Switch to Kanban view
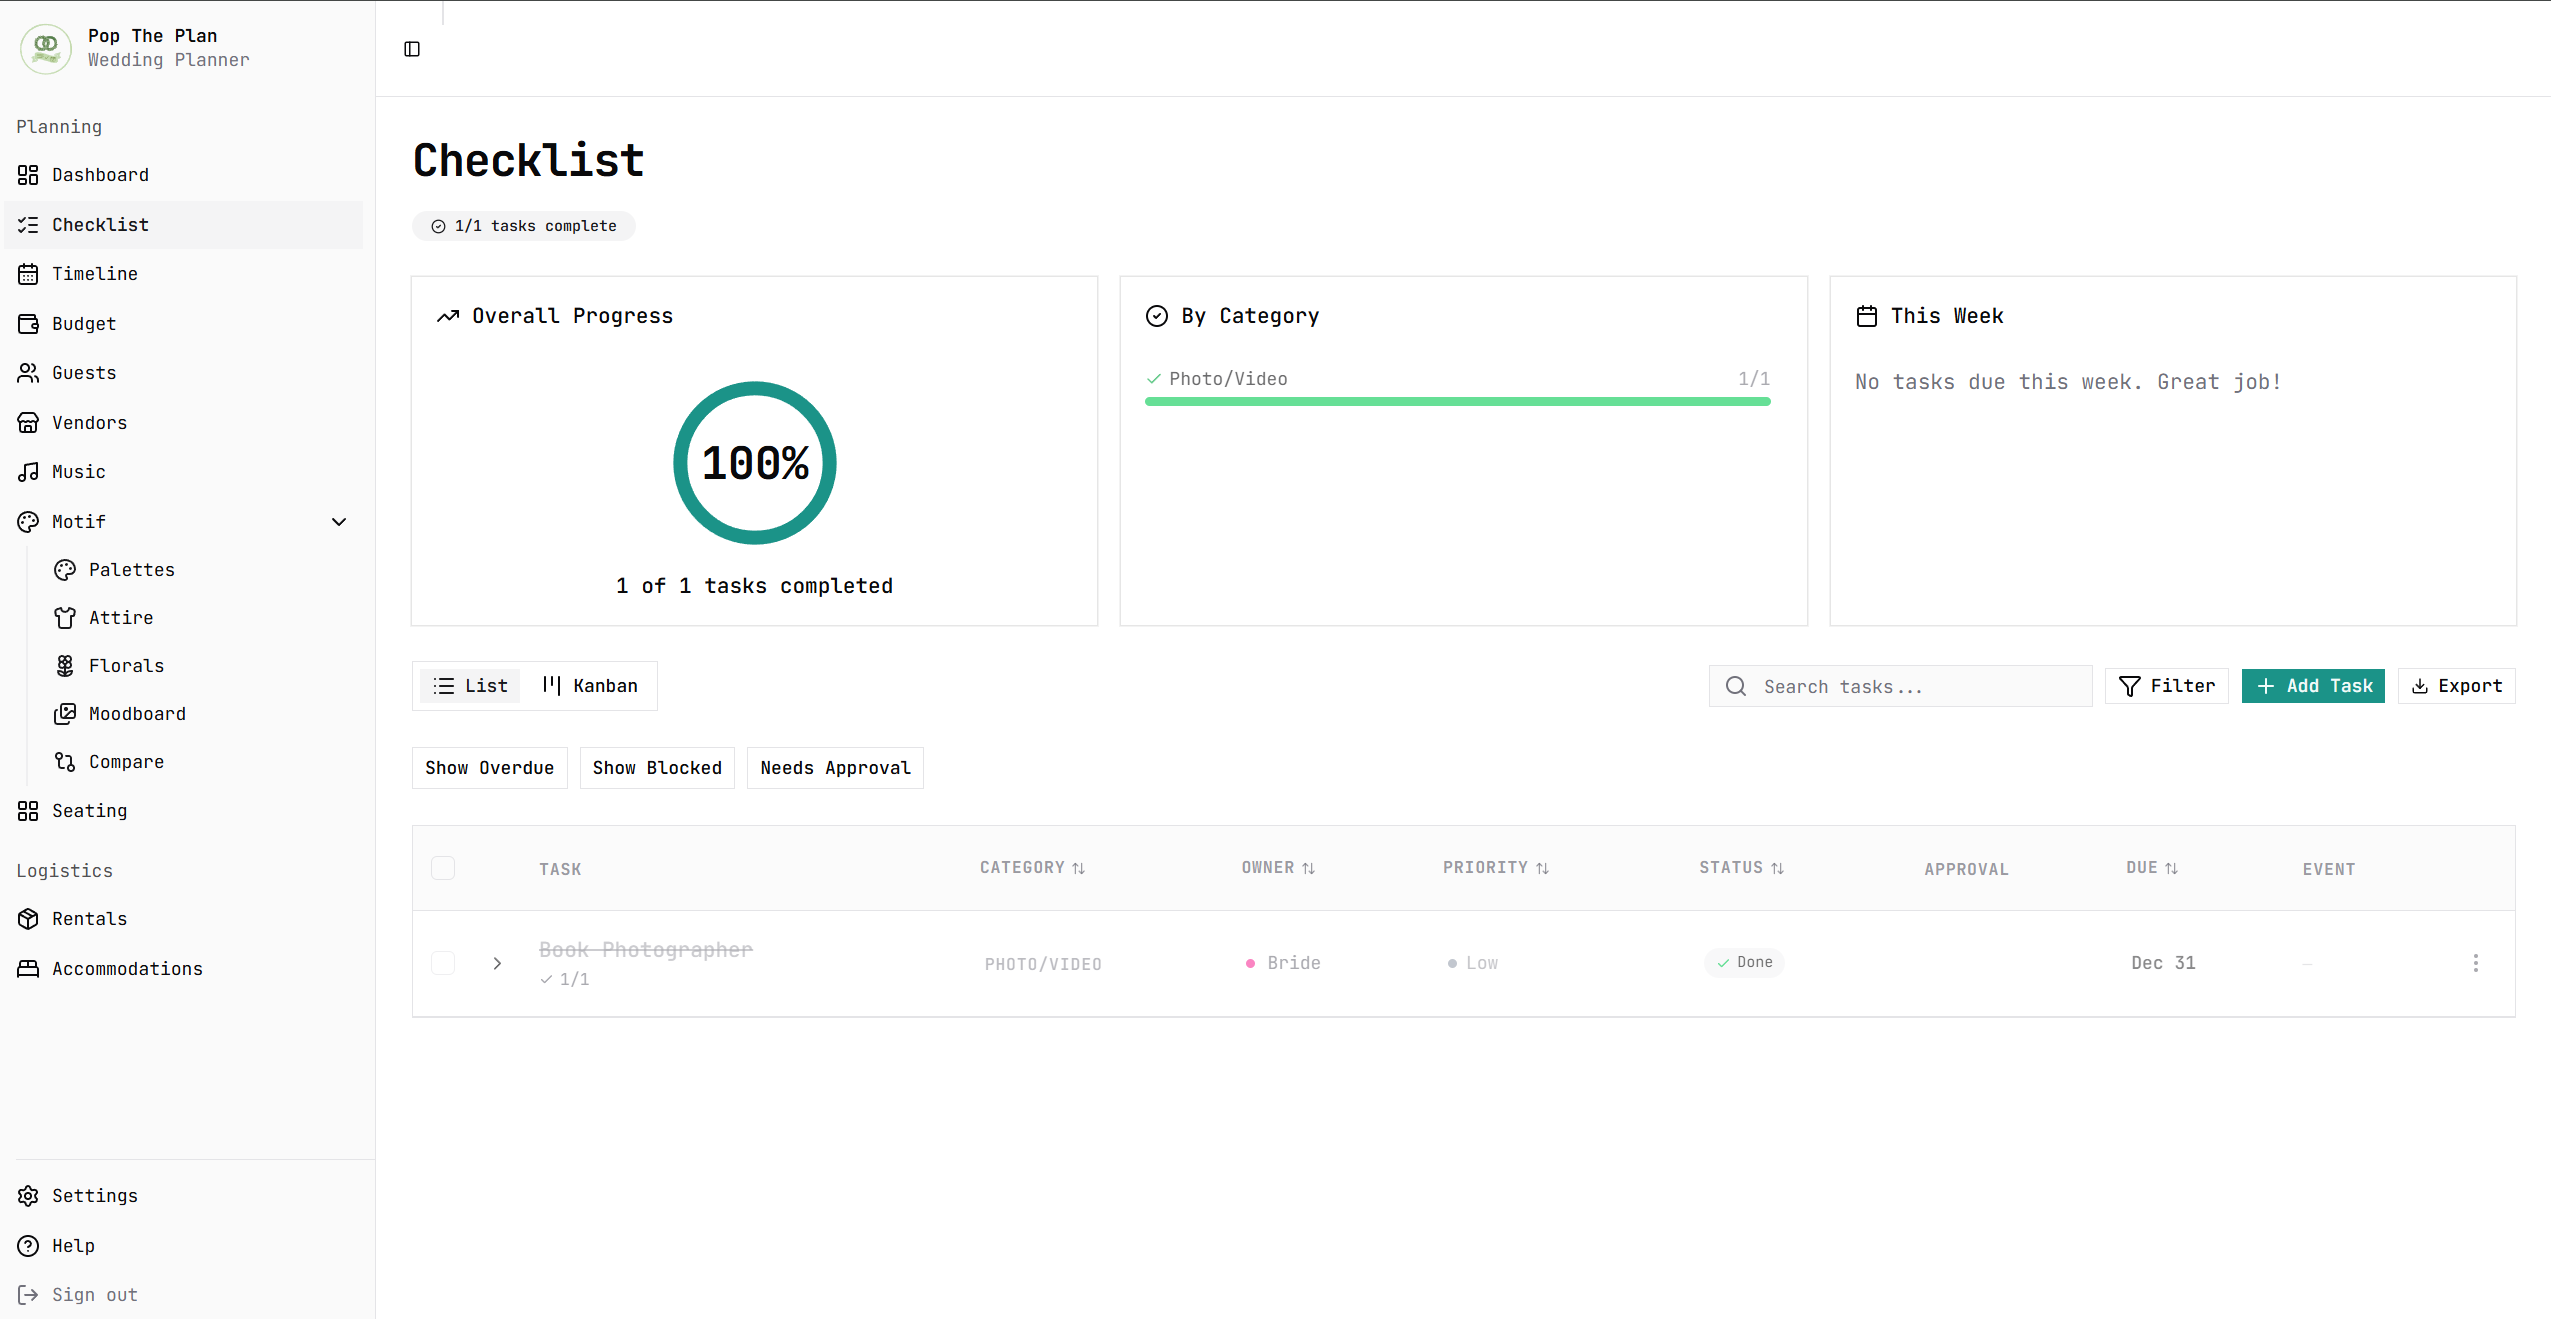 [590, 686]
